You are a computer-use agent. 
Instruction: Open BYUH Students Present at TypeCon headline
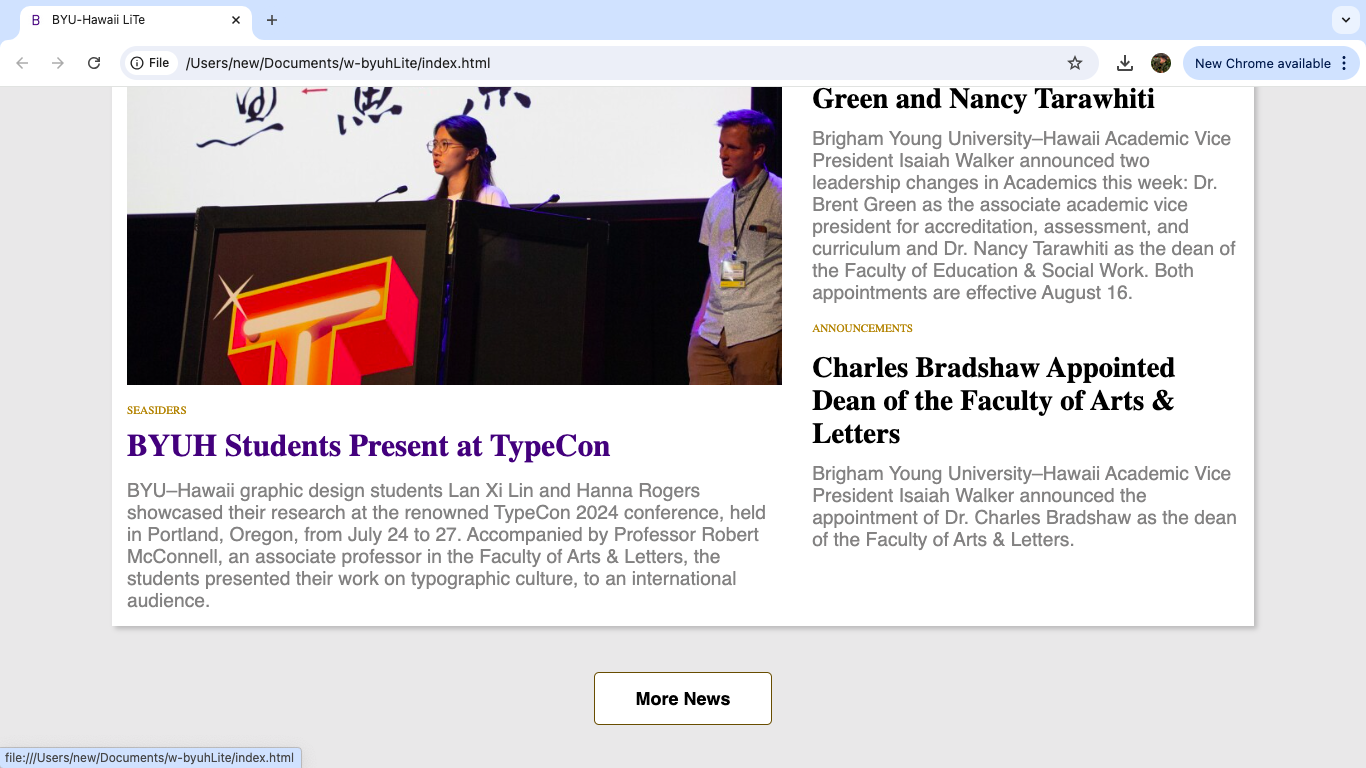click(x=368, y=446)
